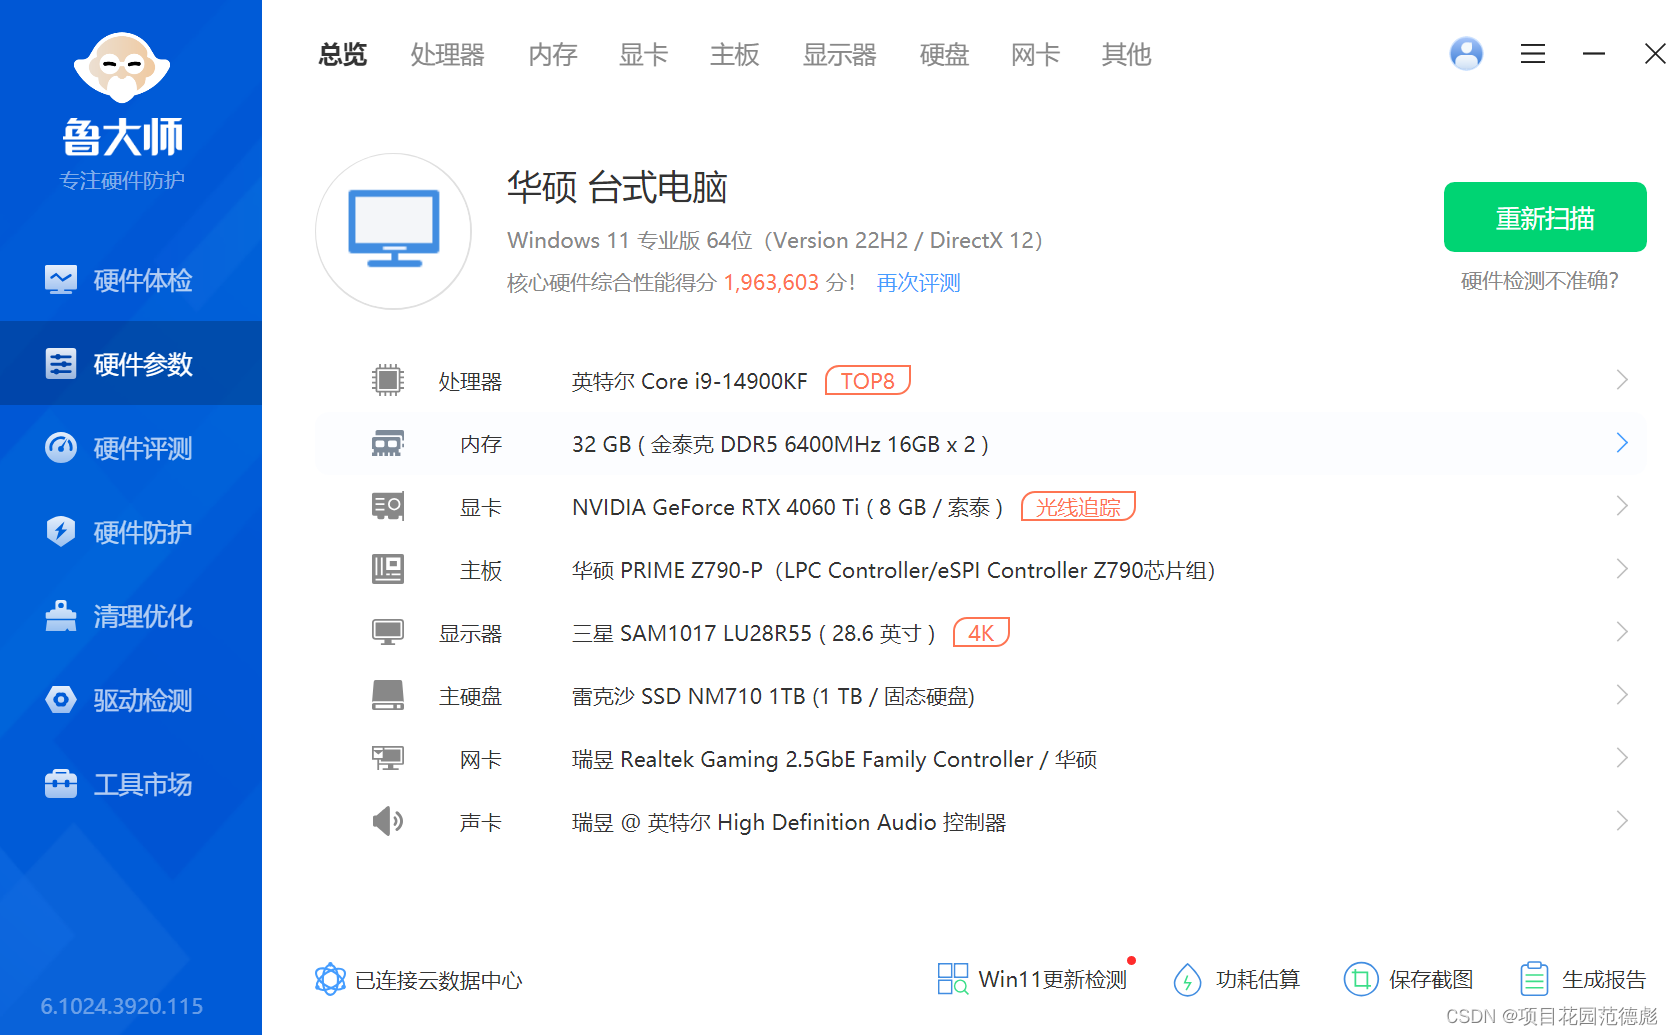
Task: Open 硬件体检 in the sidebar
Action: coord(131,280)
